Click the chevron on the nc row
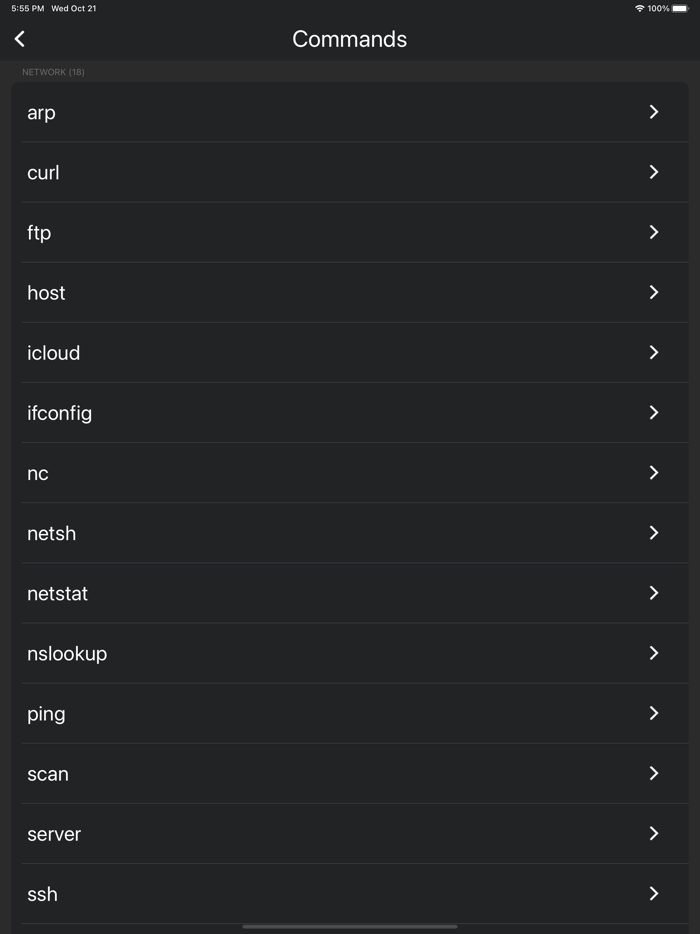Screen dimensions: 700x934 click(x=654, y=472)
